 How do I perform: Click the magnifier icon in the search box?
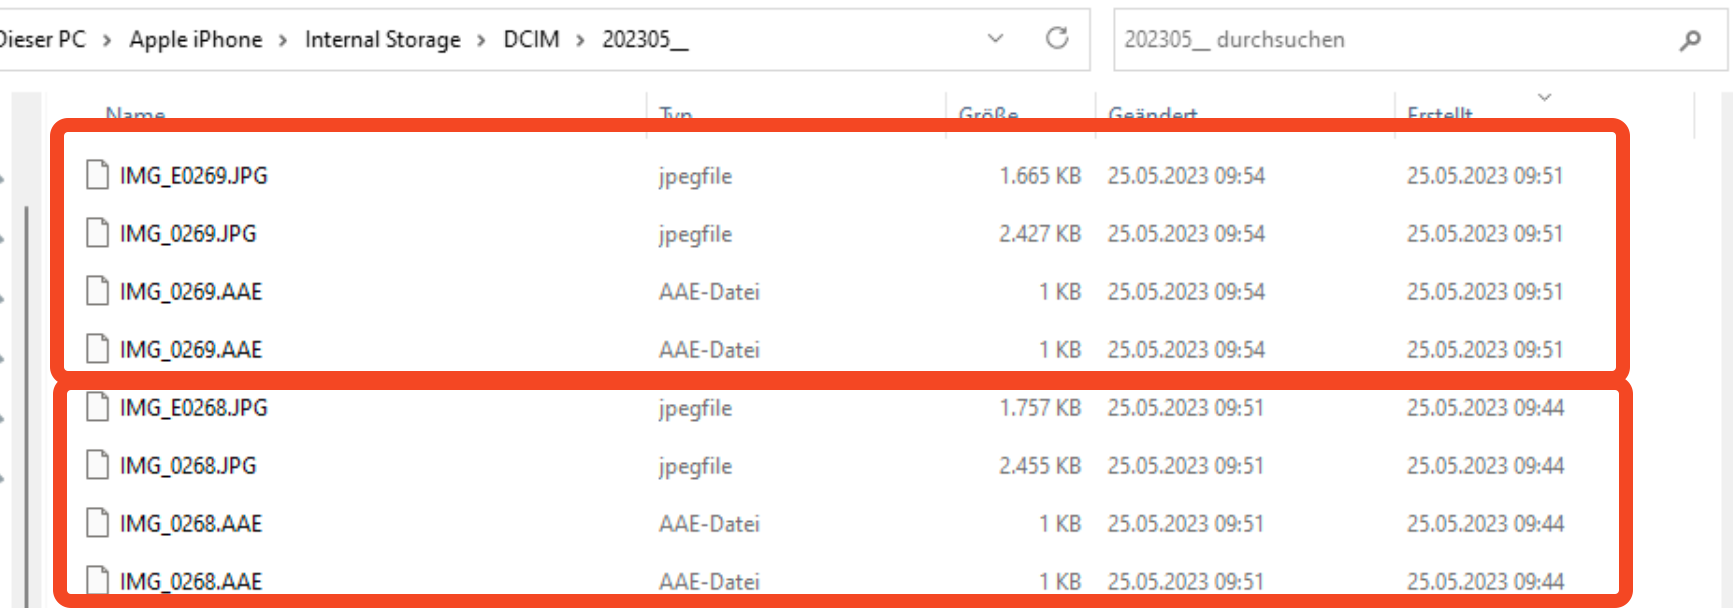pos(1690,40)
